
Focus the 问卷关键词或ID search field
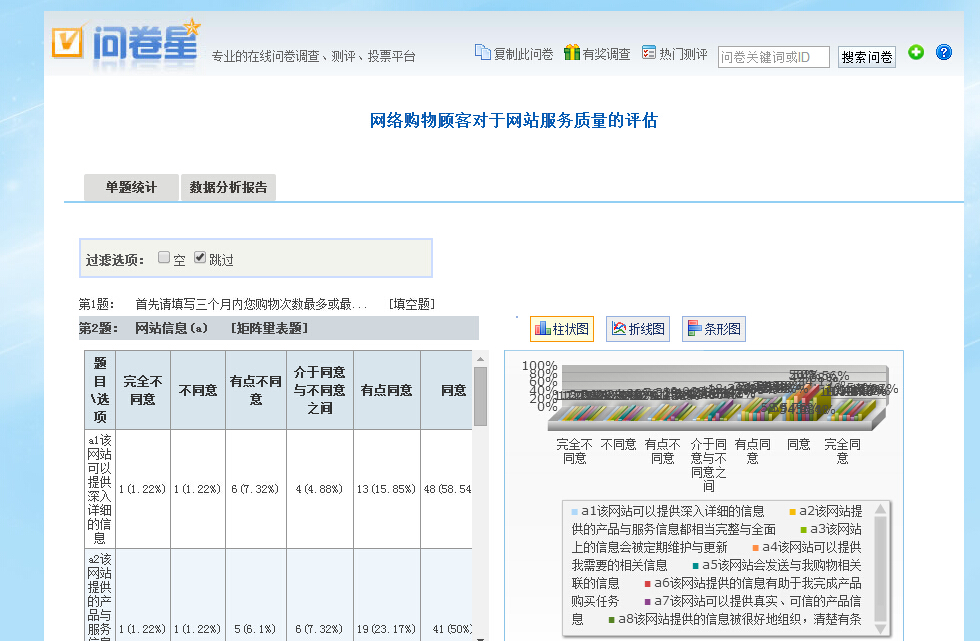pyautogui.click(x=773, y=57)
